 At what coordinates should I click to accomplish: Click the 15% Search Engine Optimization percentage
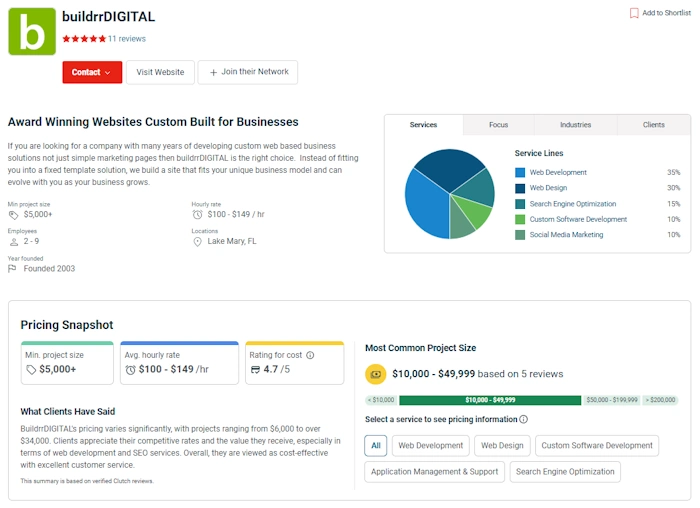pos(673,204)
